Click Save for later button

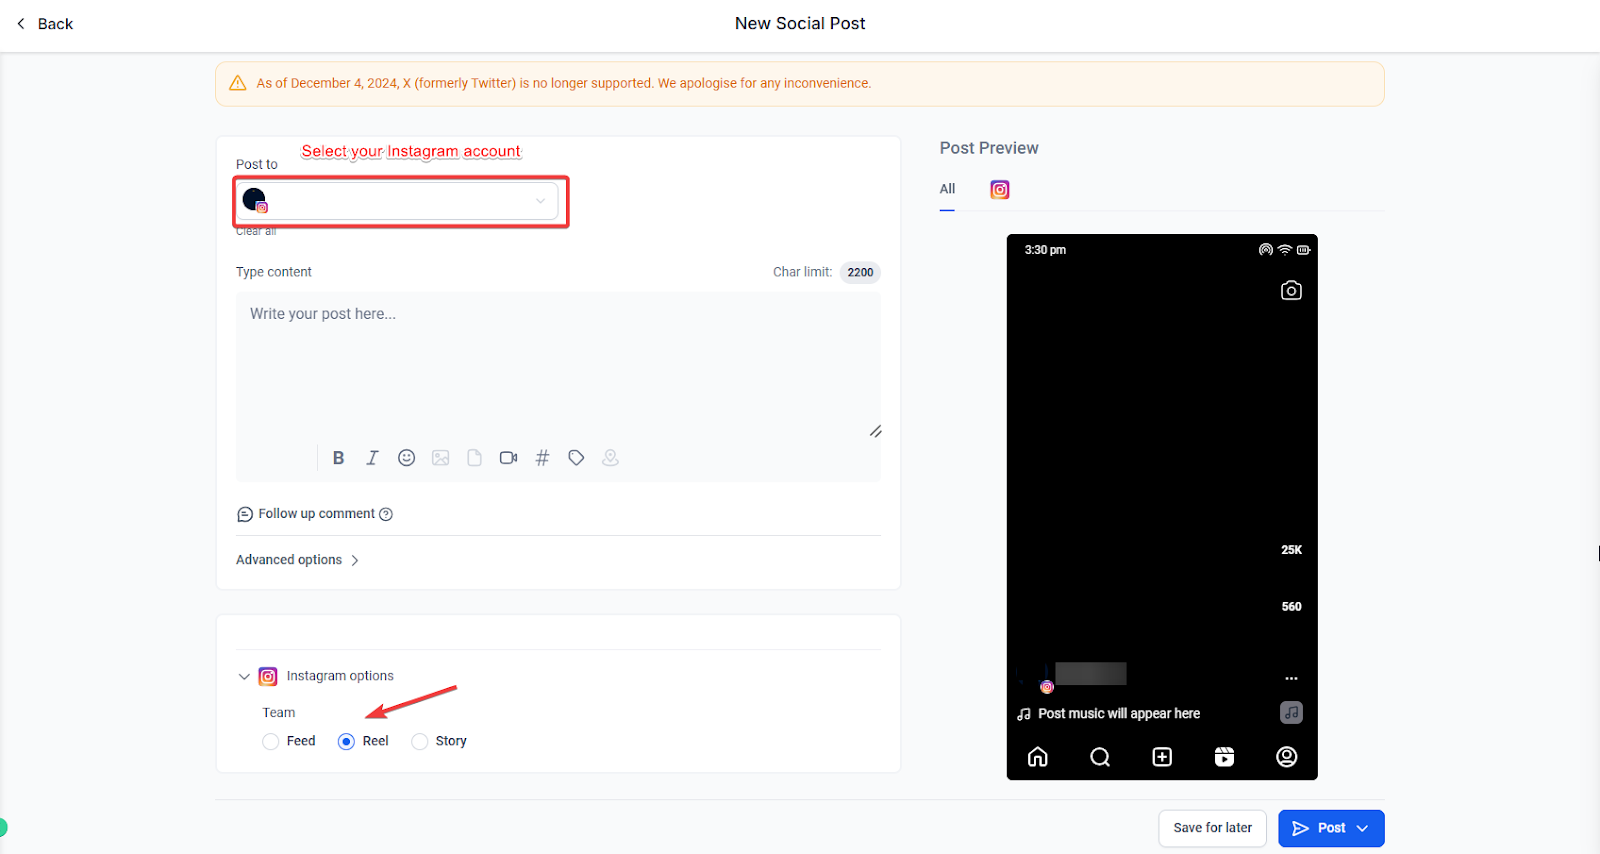tap(1212, 828)
